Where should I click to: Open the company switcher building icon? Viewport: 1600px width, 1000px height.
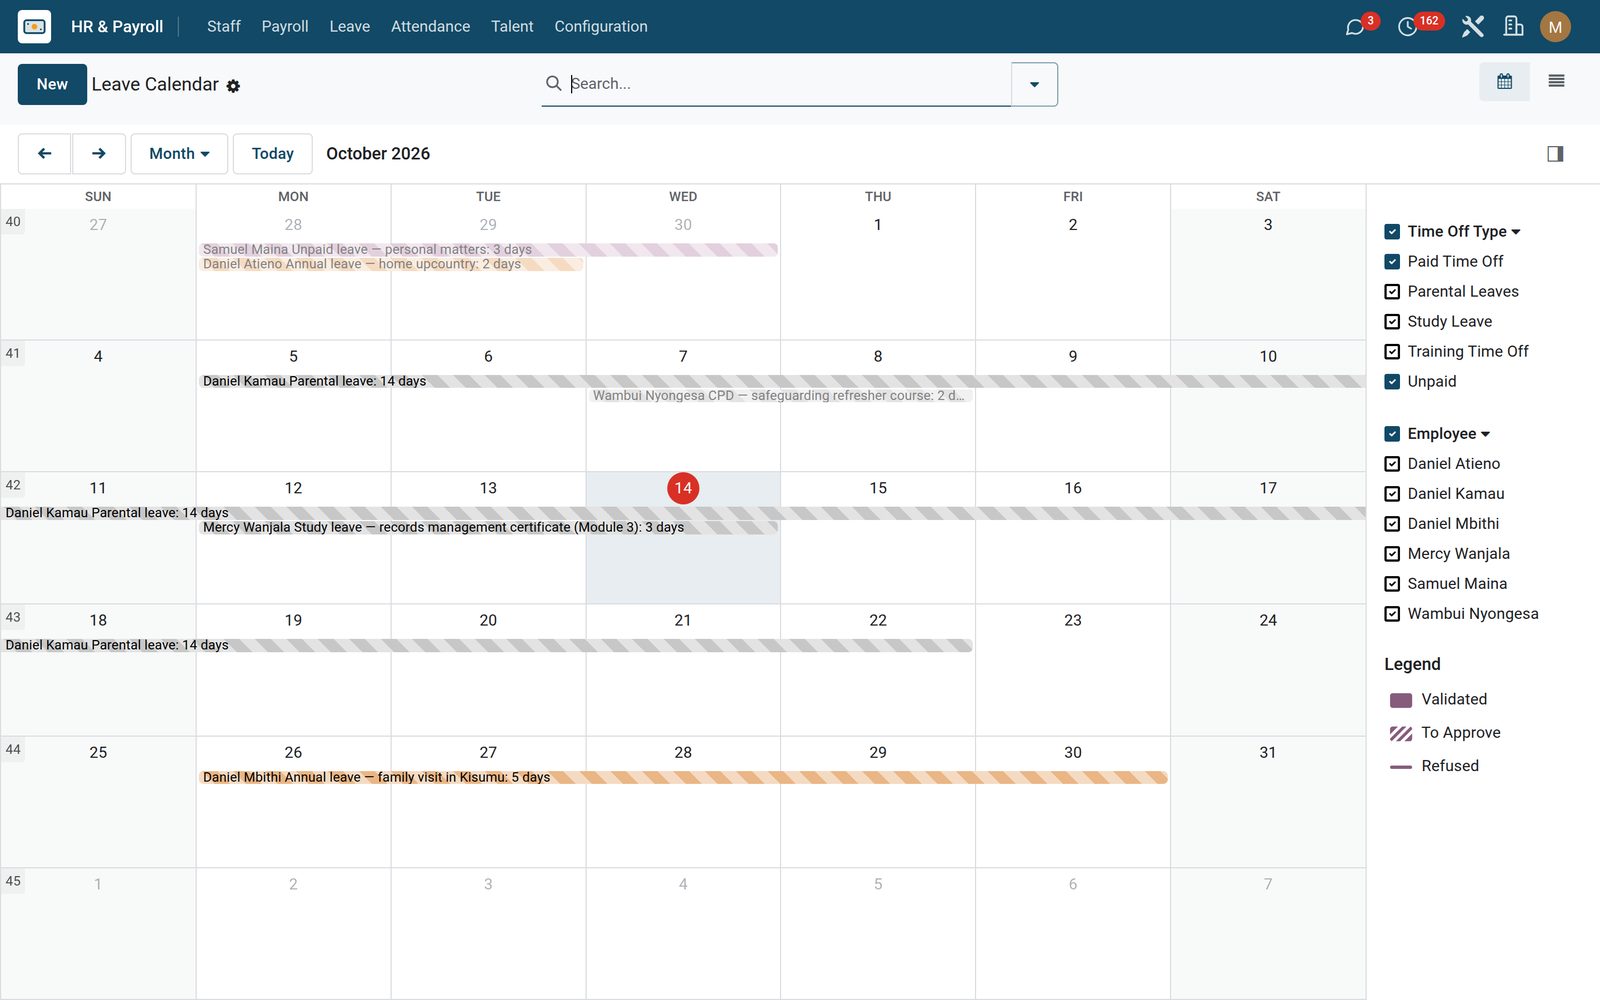(1514, 26)
